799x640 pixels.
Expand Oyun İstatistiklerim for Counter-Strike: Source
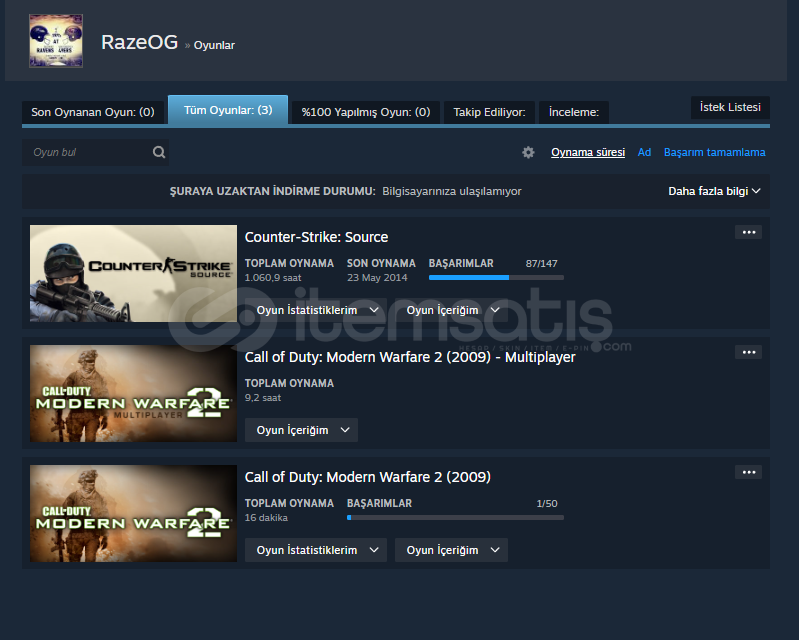click(316, 310)
